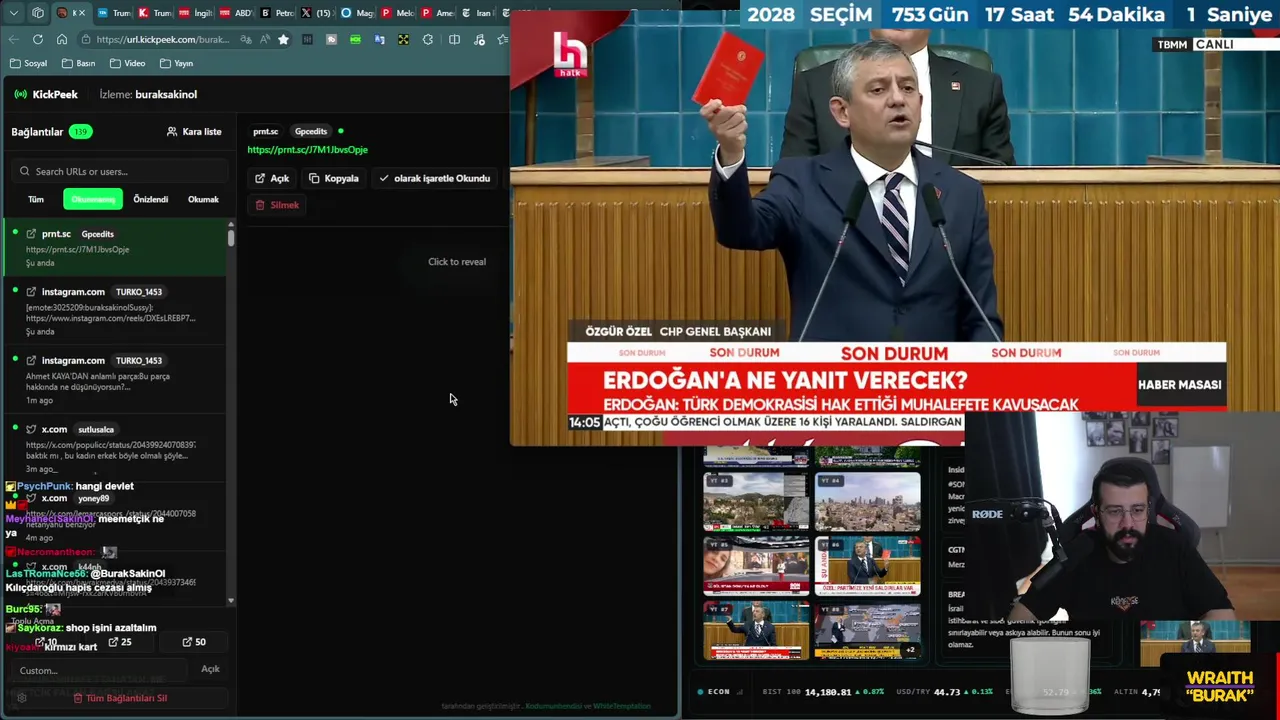Bulk open 50 links button

pos(194,642)
